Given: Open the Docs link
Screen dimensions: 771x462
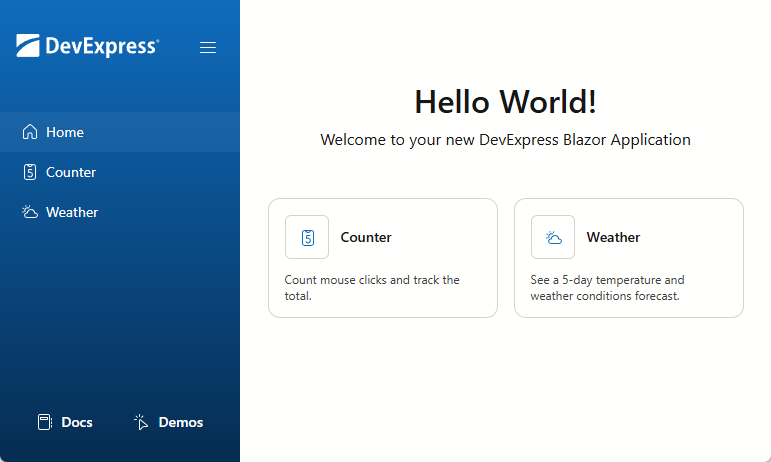Looking at the screenshot, I should pos(65,422).
